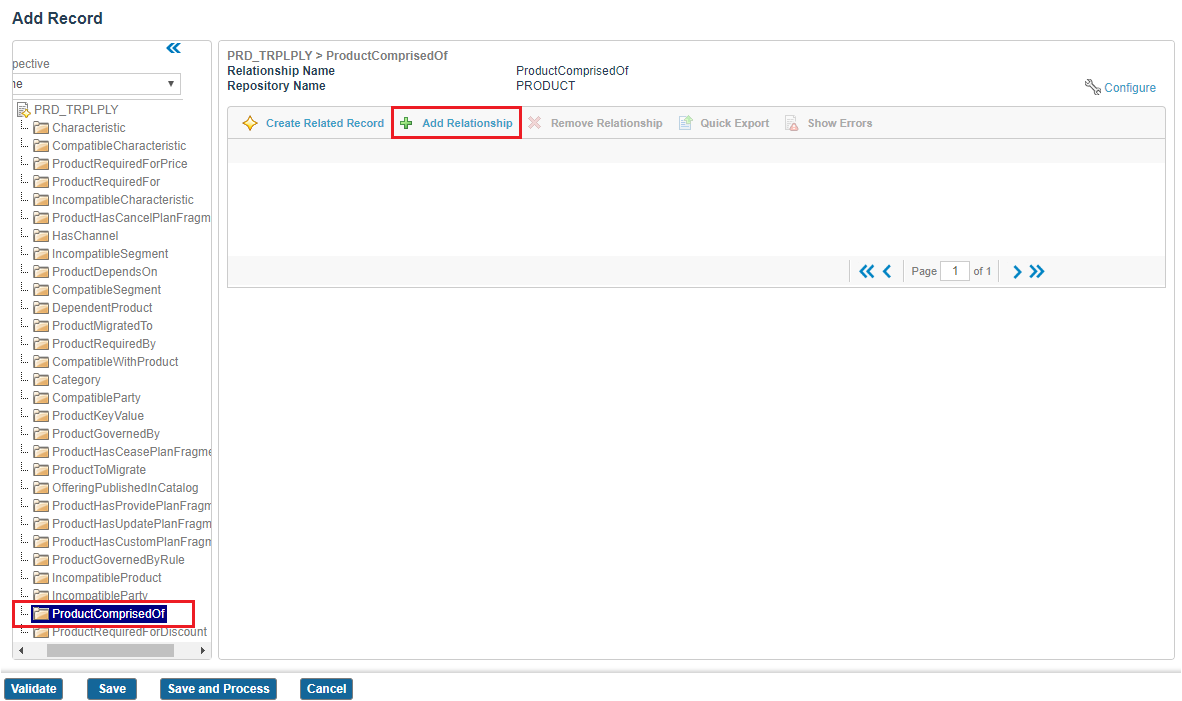
Task: Select ProductGovernedBy tree item
Action: pyautogui.click(x=106, y=434)
